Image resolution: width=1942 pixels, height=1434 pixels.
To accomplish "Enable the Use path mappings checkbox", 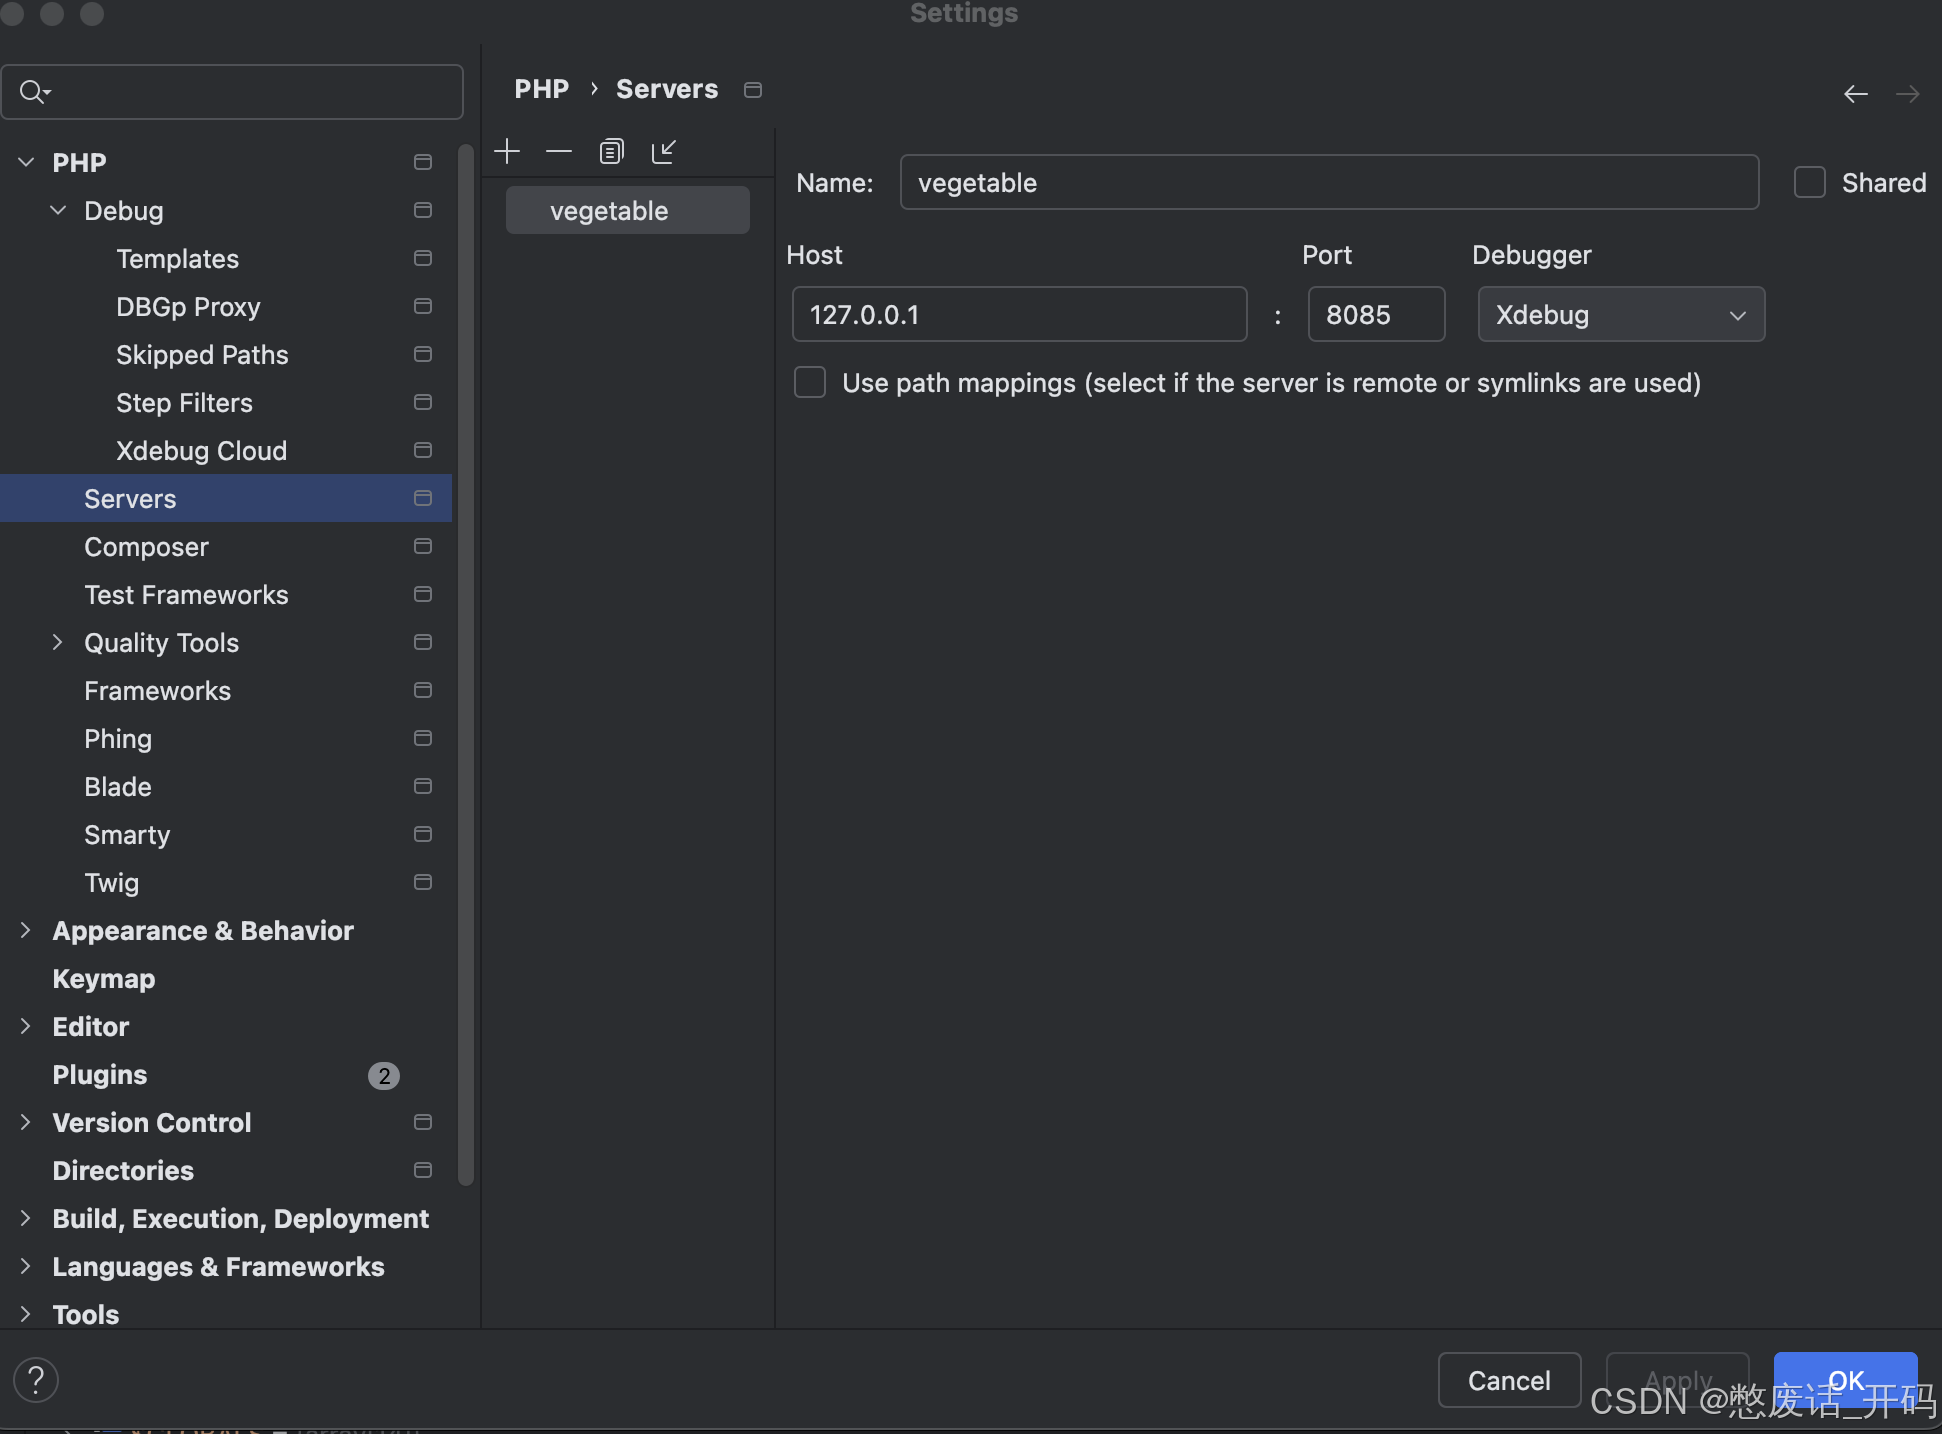I will point(810,382).
